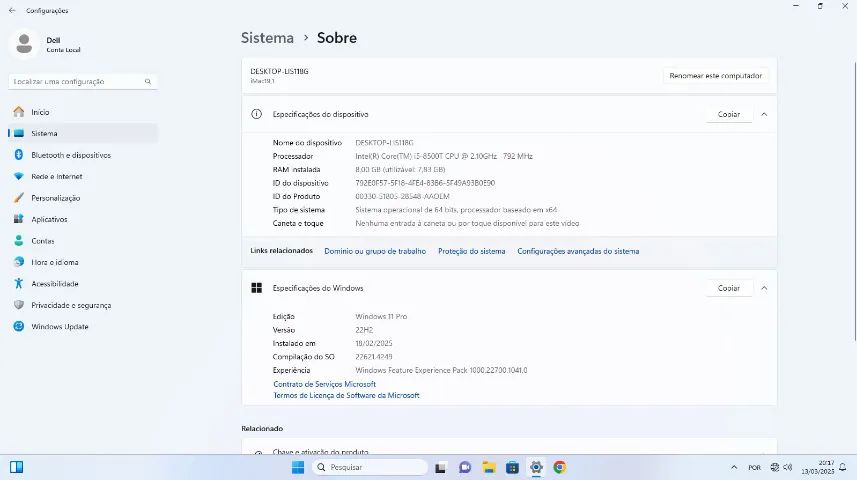This screenshot has width=857, height=480.
Task: Open the Widgets icon on the taskbar
Action: coord(16,467)
